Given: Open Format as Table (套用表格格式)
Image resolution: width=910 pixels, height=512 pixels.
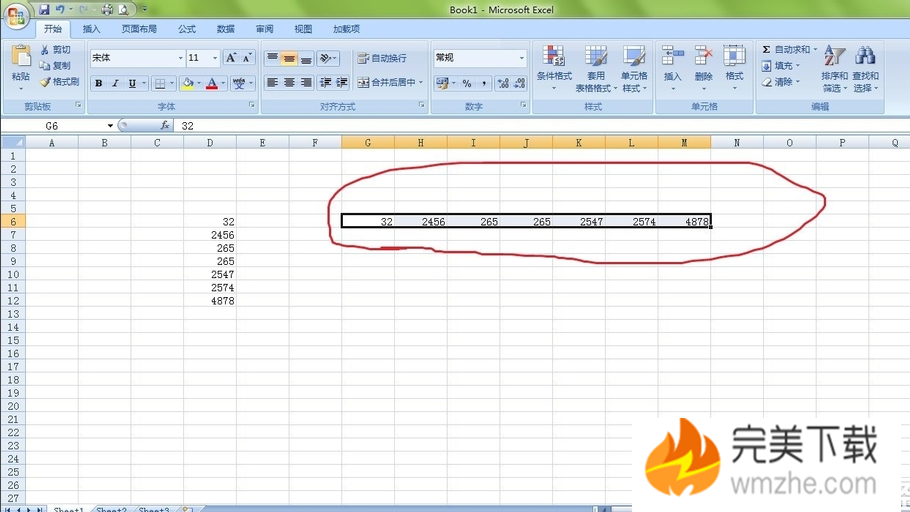Looking at the screenshot, I should [596, 68].
